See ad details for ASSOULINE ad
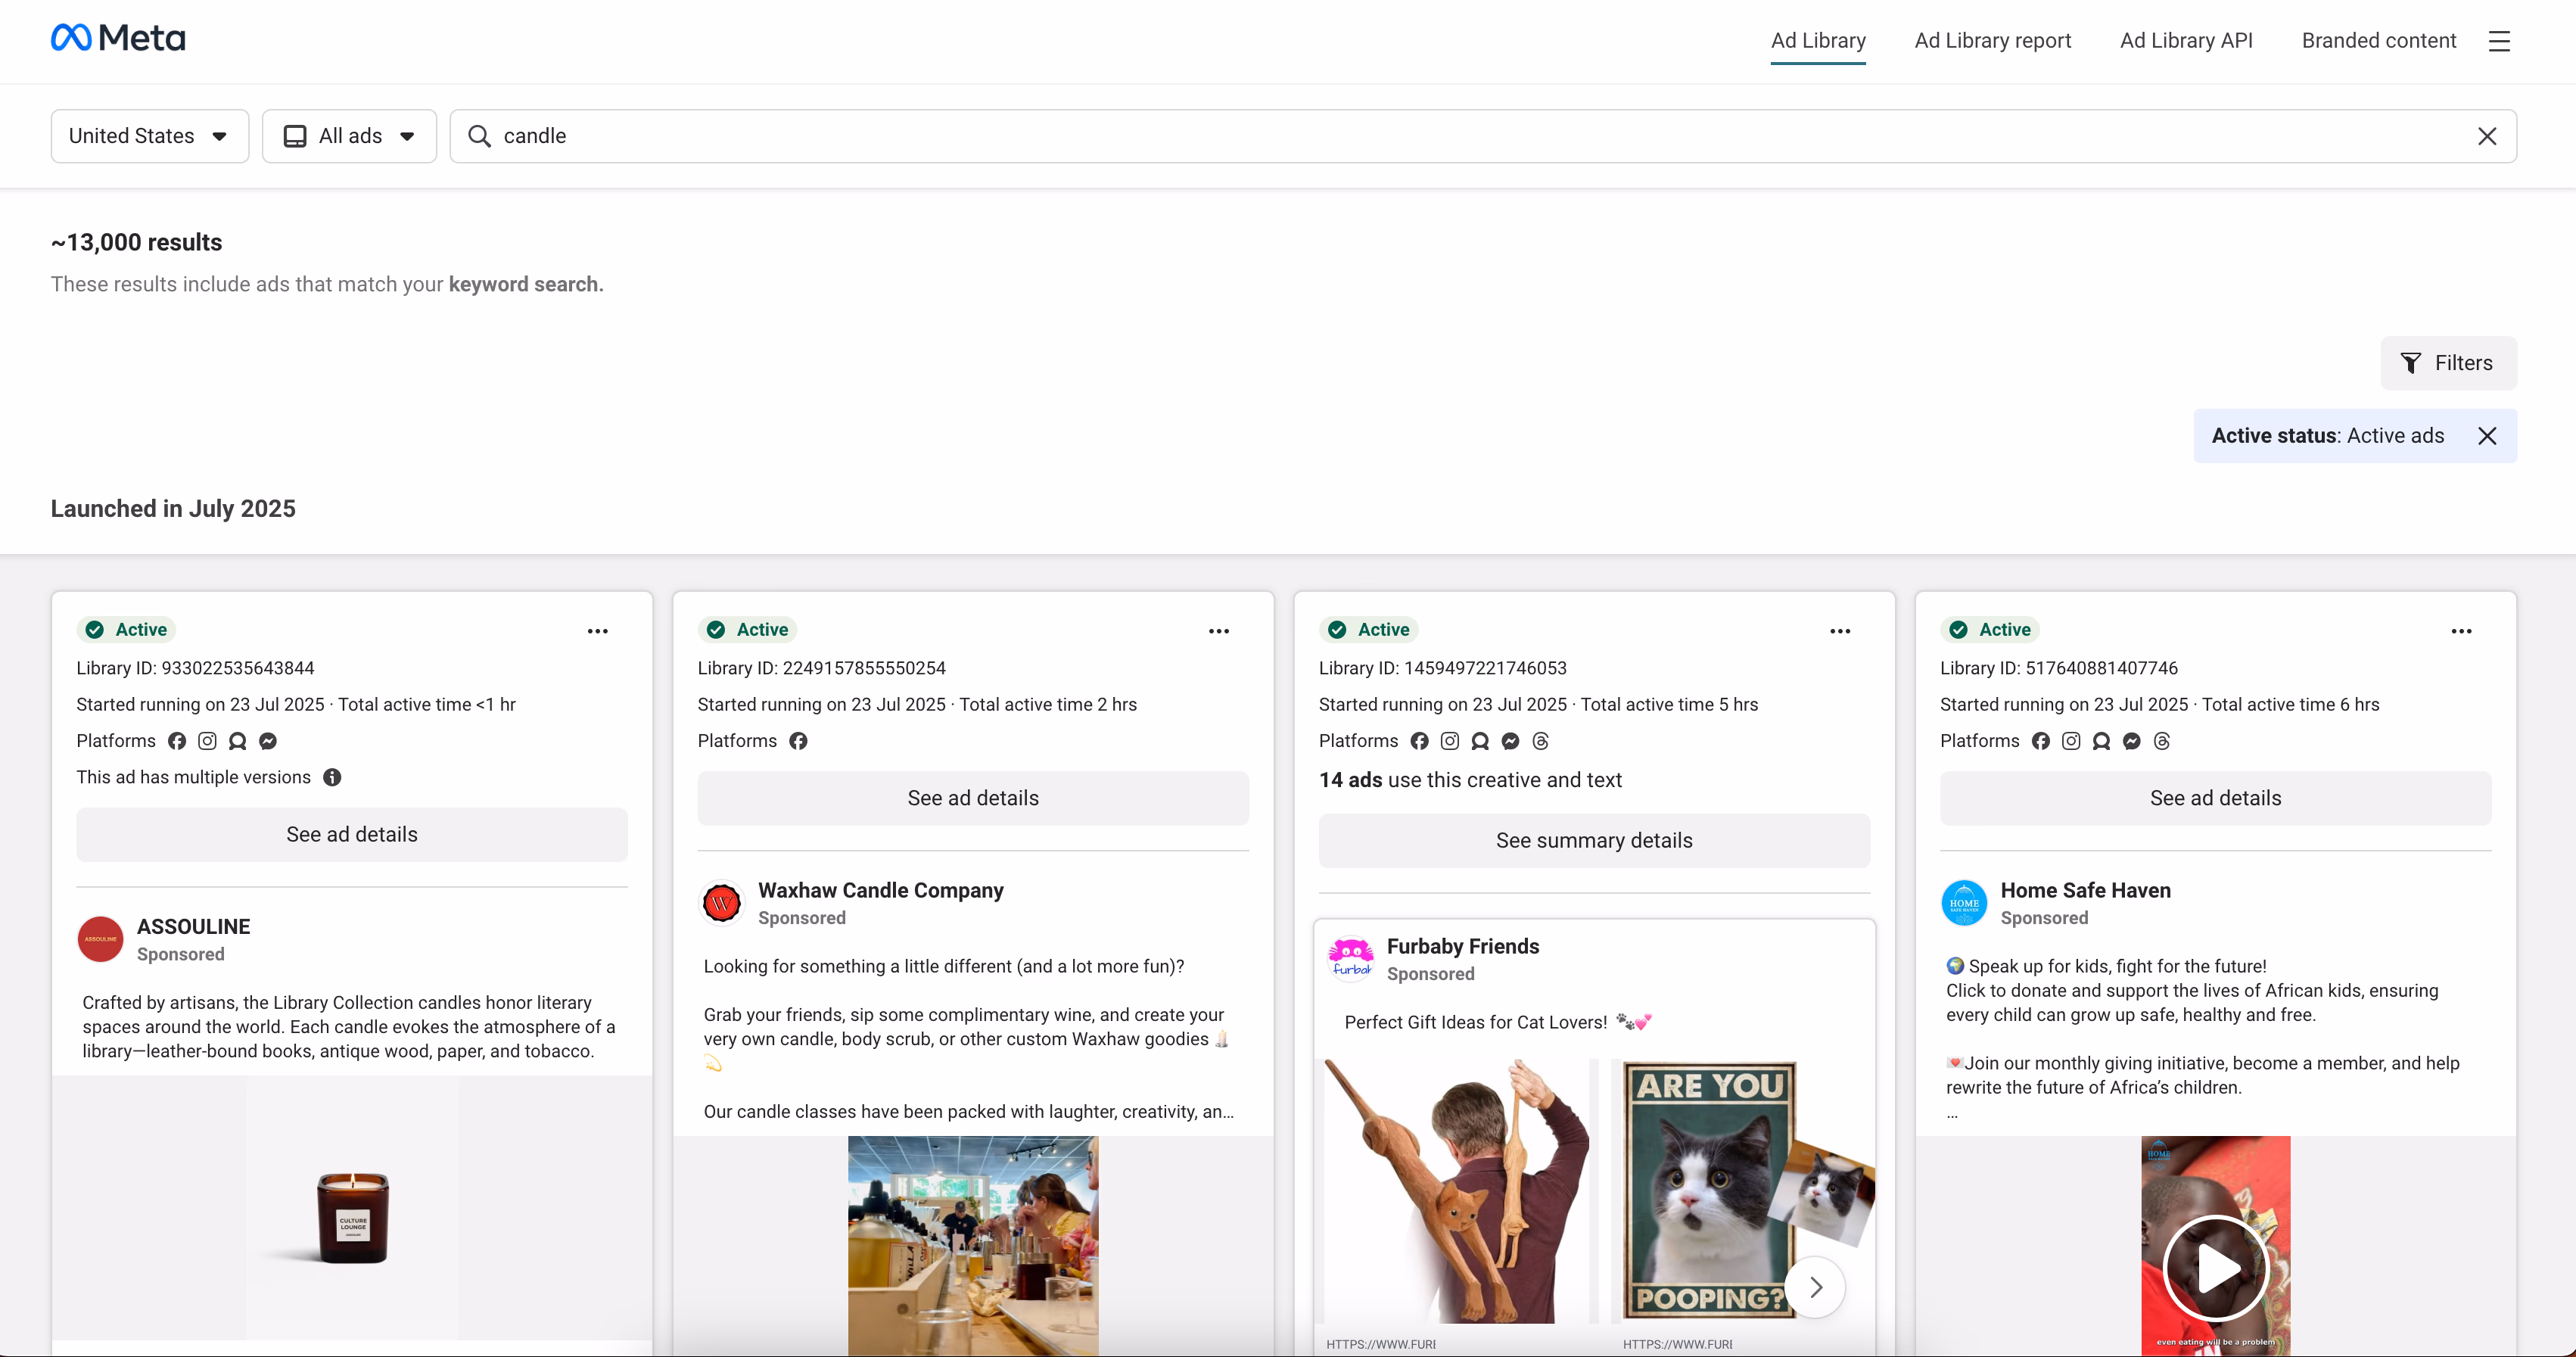 (352, 835)
